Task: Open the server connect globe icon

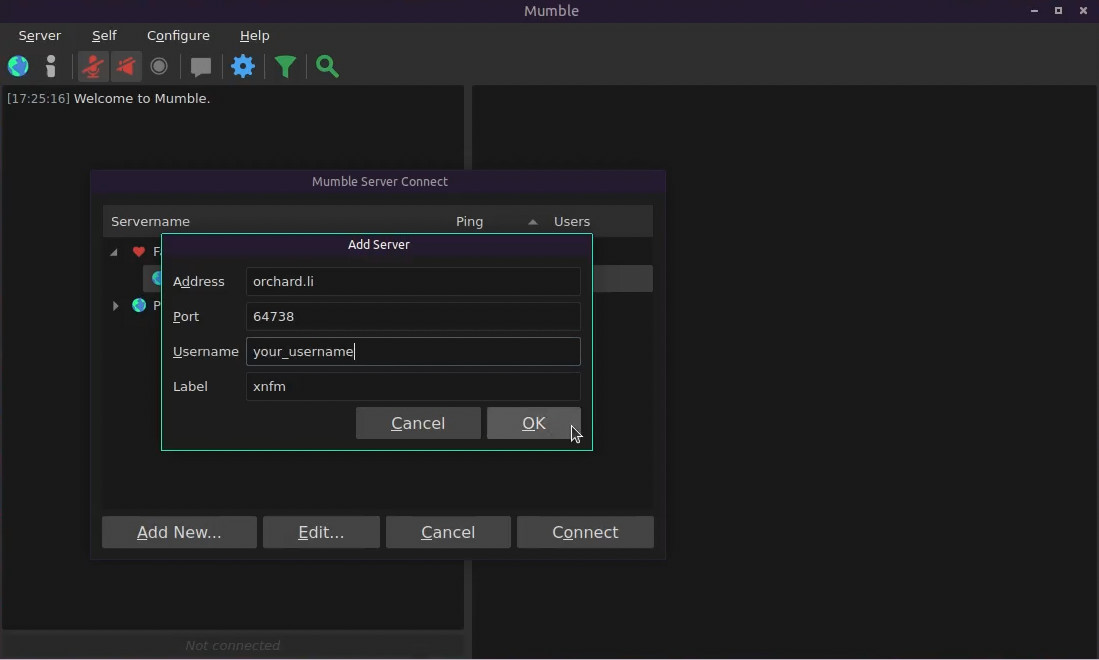Action: click(18, 67)
